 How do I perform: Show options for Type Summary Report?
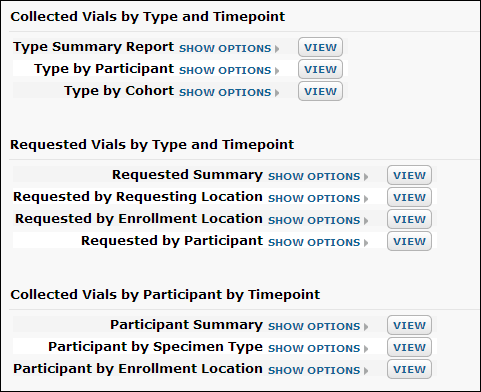click(229, 48)
